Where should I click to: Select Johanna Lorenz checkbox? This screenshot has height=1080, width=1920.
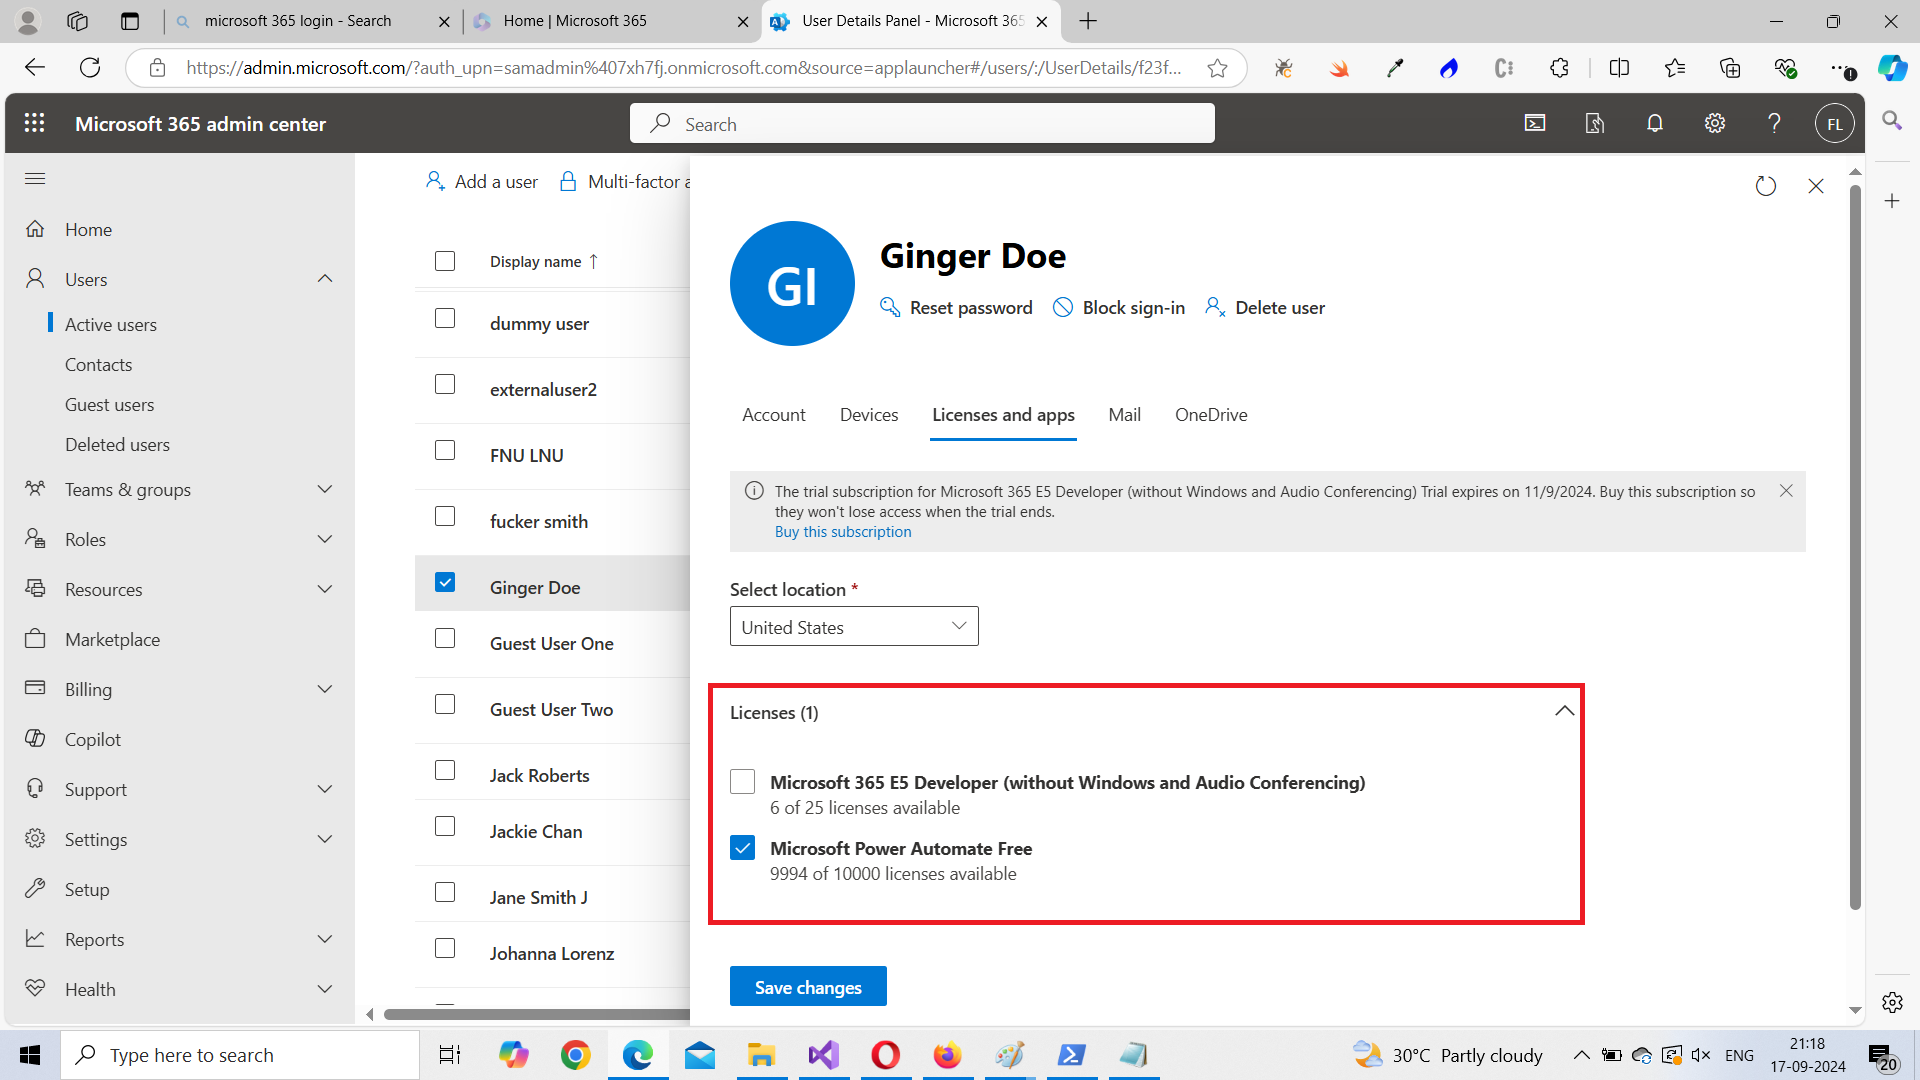tap(445, 948)
